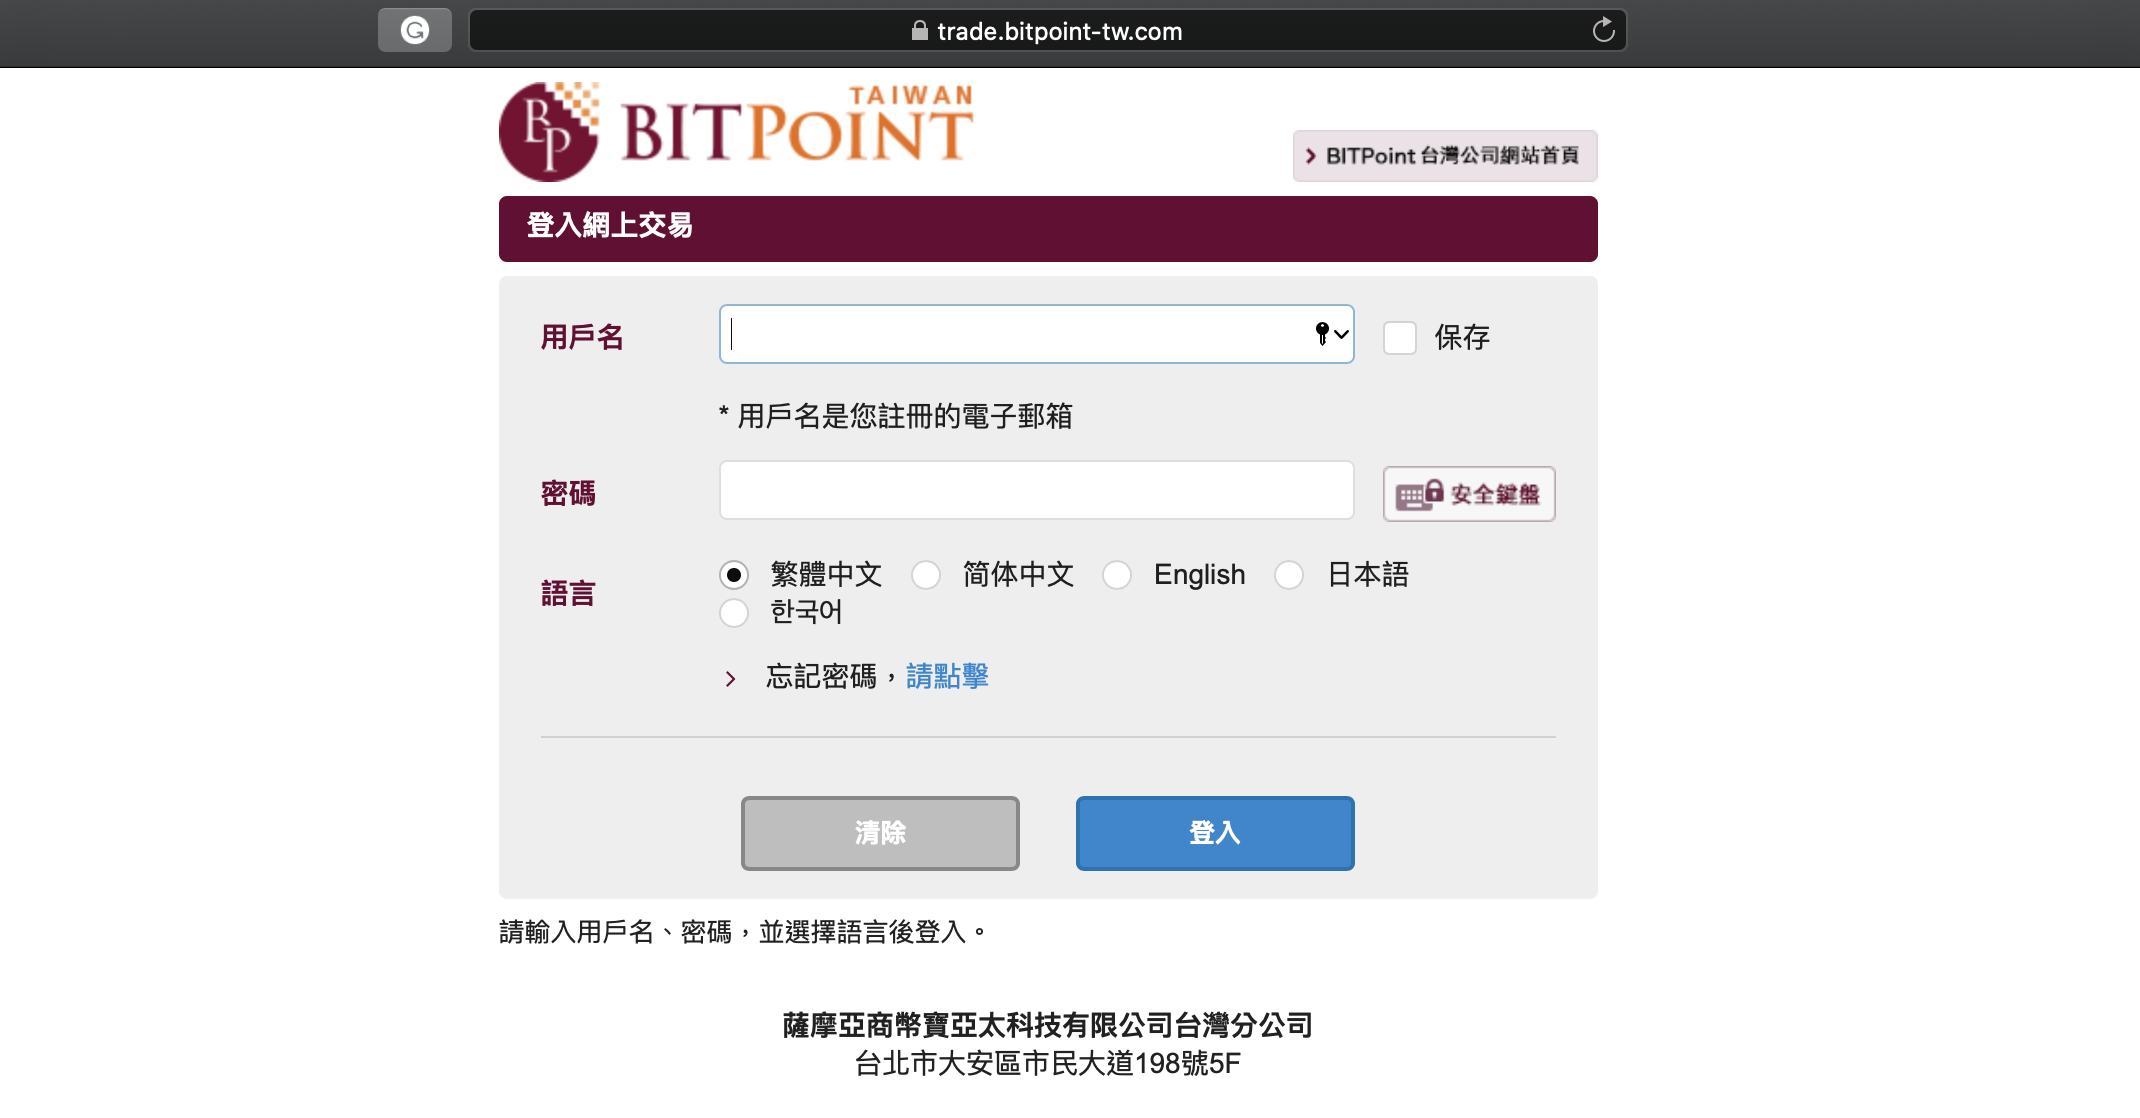Select 简体中文 language radio button
Viewport: 2140px width, 1118px height.
926,575
